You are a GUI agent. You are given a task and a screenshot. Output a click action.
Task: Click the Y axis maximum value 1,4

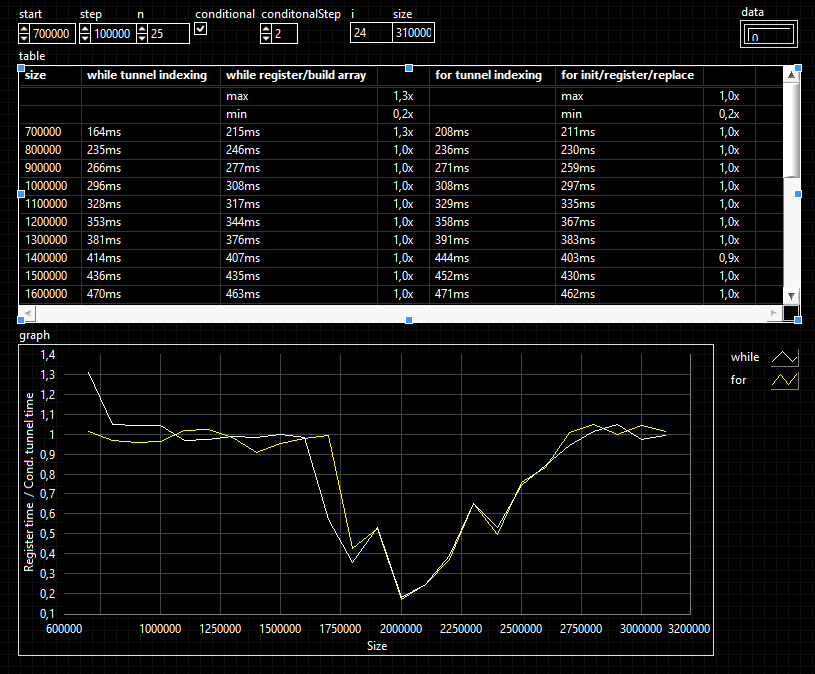[47, 355]
